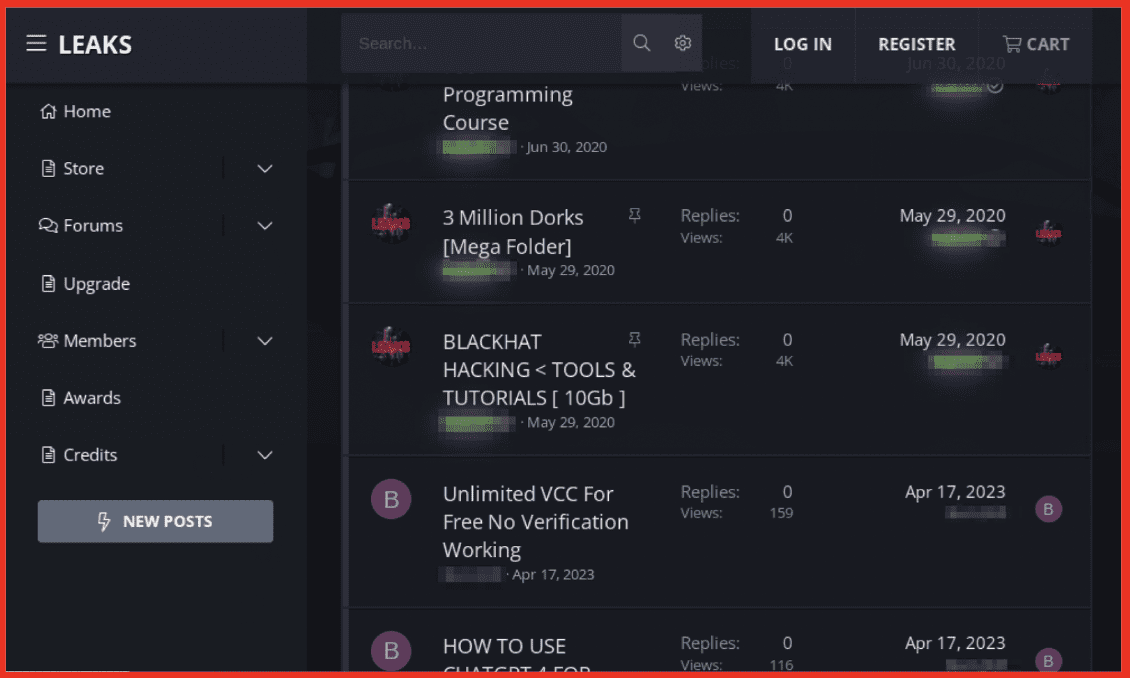Open Awards in the sidebar
The height and width of the screenshot is (678, 1130).
(x=81, y=398)
